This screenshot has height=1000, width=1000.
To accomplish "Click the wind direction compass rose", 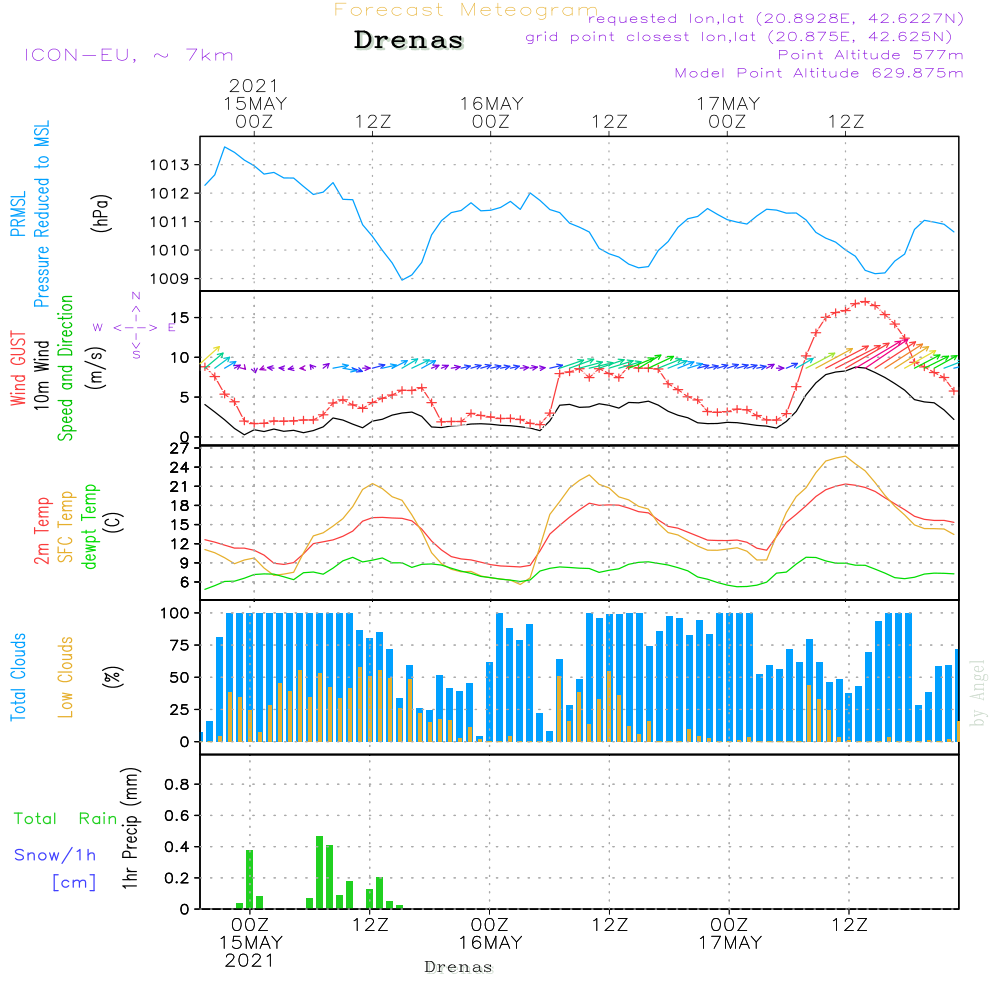I will [136, 327].
